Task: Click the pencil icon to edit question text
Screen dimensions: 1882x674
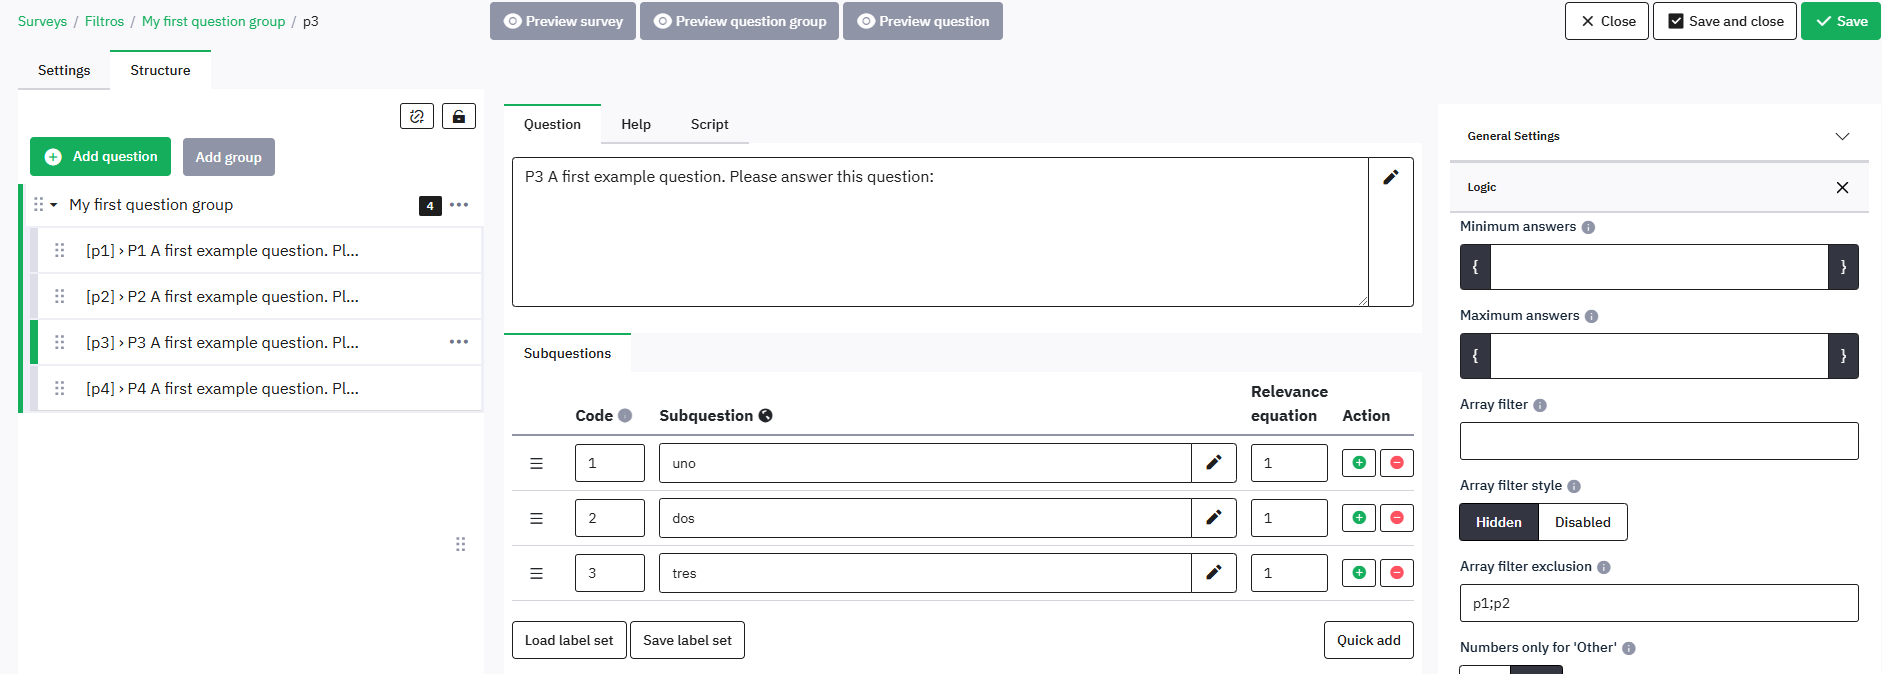Action: (1390, 178)
